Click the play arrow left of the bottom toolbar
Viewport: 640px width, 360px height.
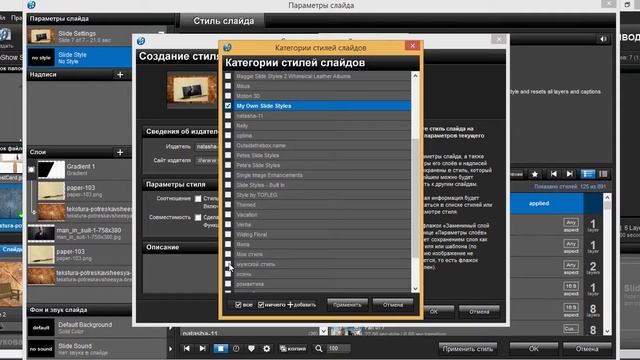[171, 349]
